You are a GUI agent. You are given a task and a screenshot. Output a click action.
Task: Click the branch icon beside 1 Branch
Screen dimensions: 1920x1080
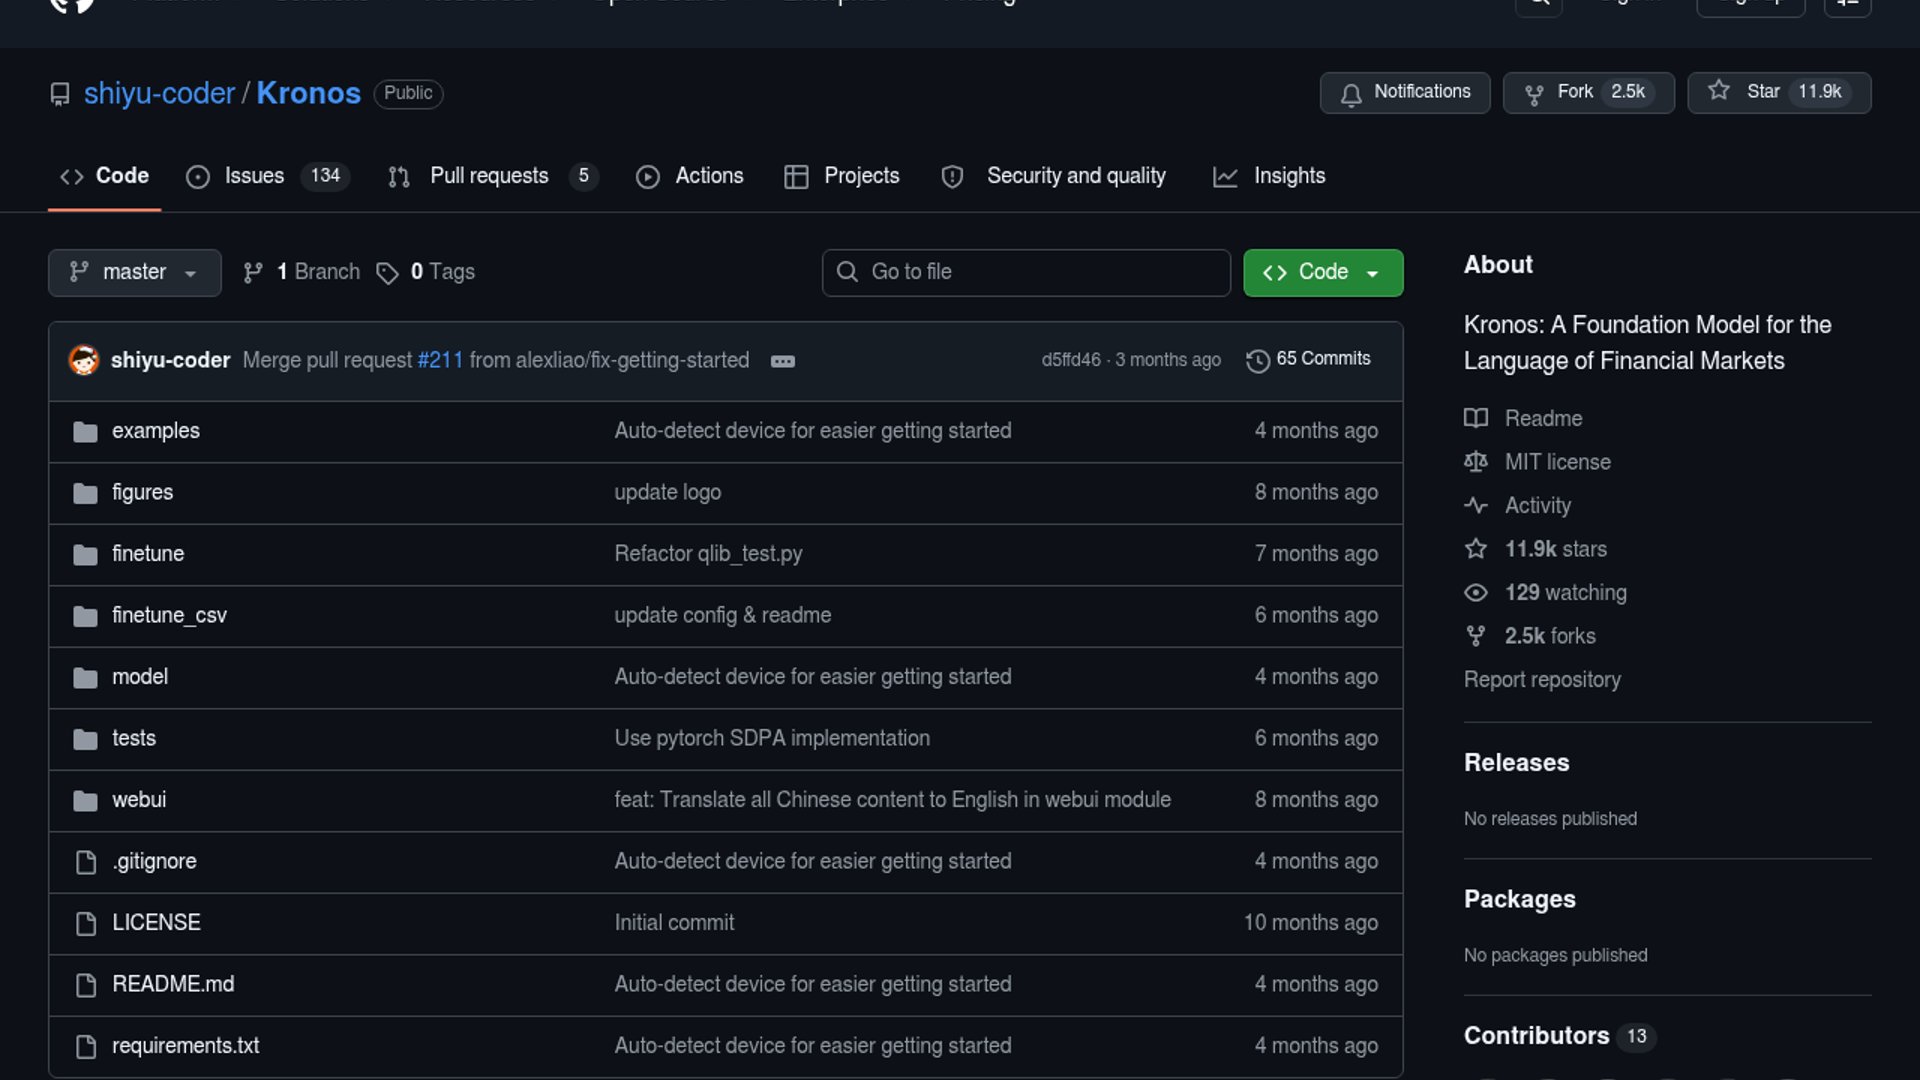coord(253,272)
